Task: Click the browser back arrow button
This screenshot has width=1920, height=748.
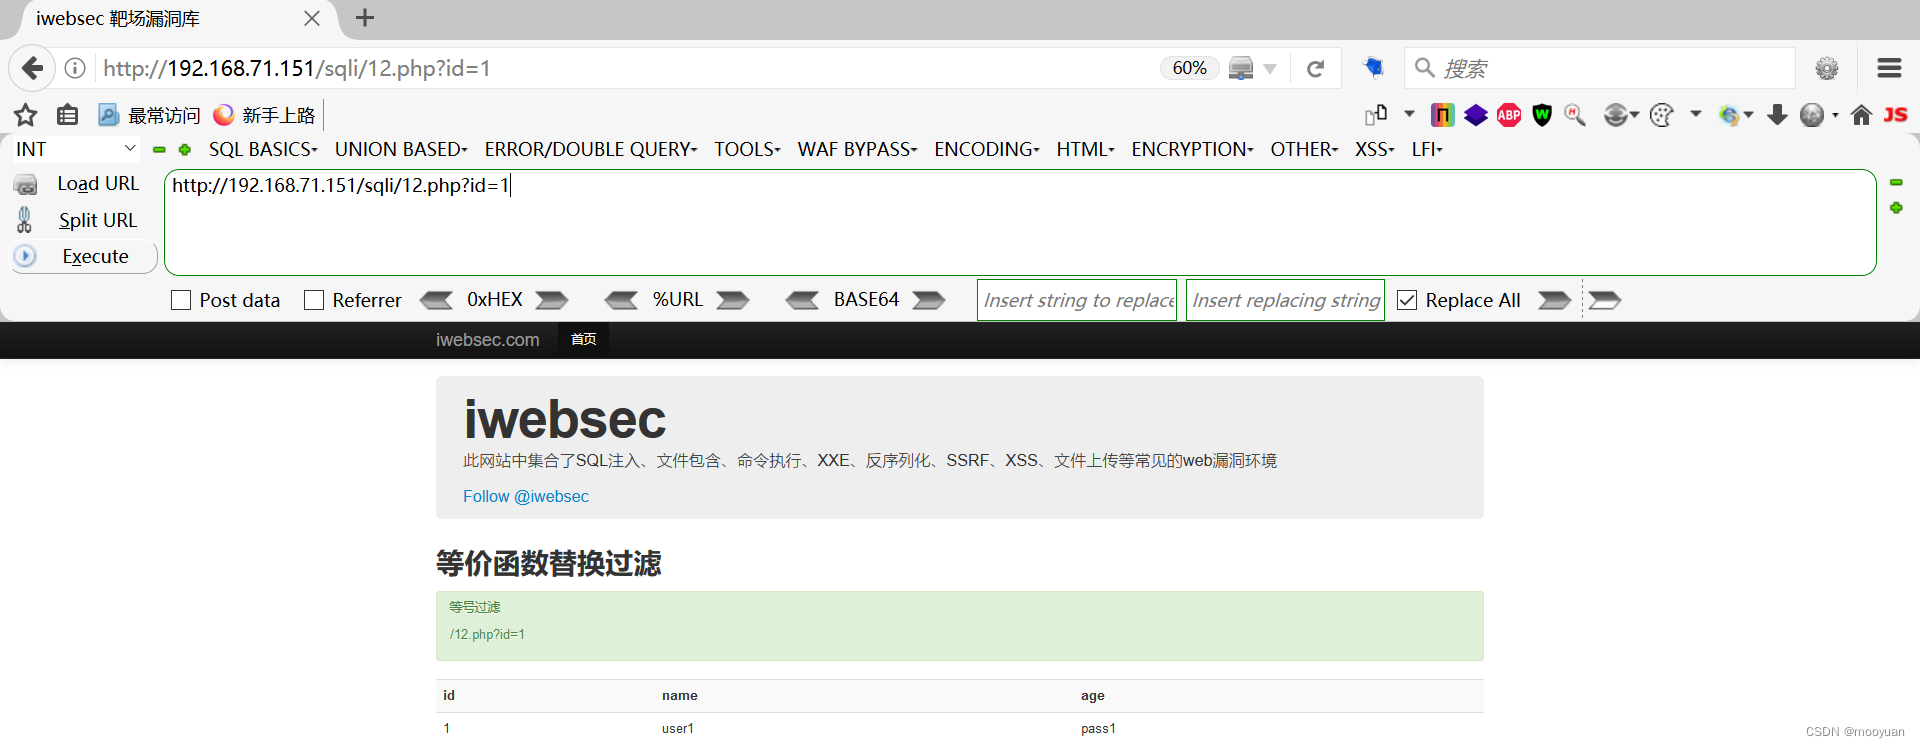Action: tap(32, 68)
